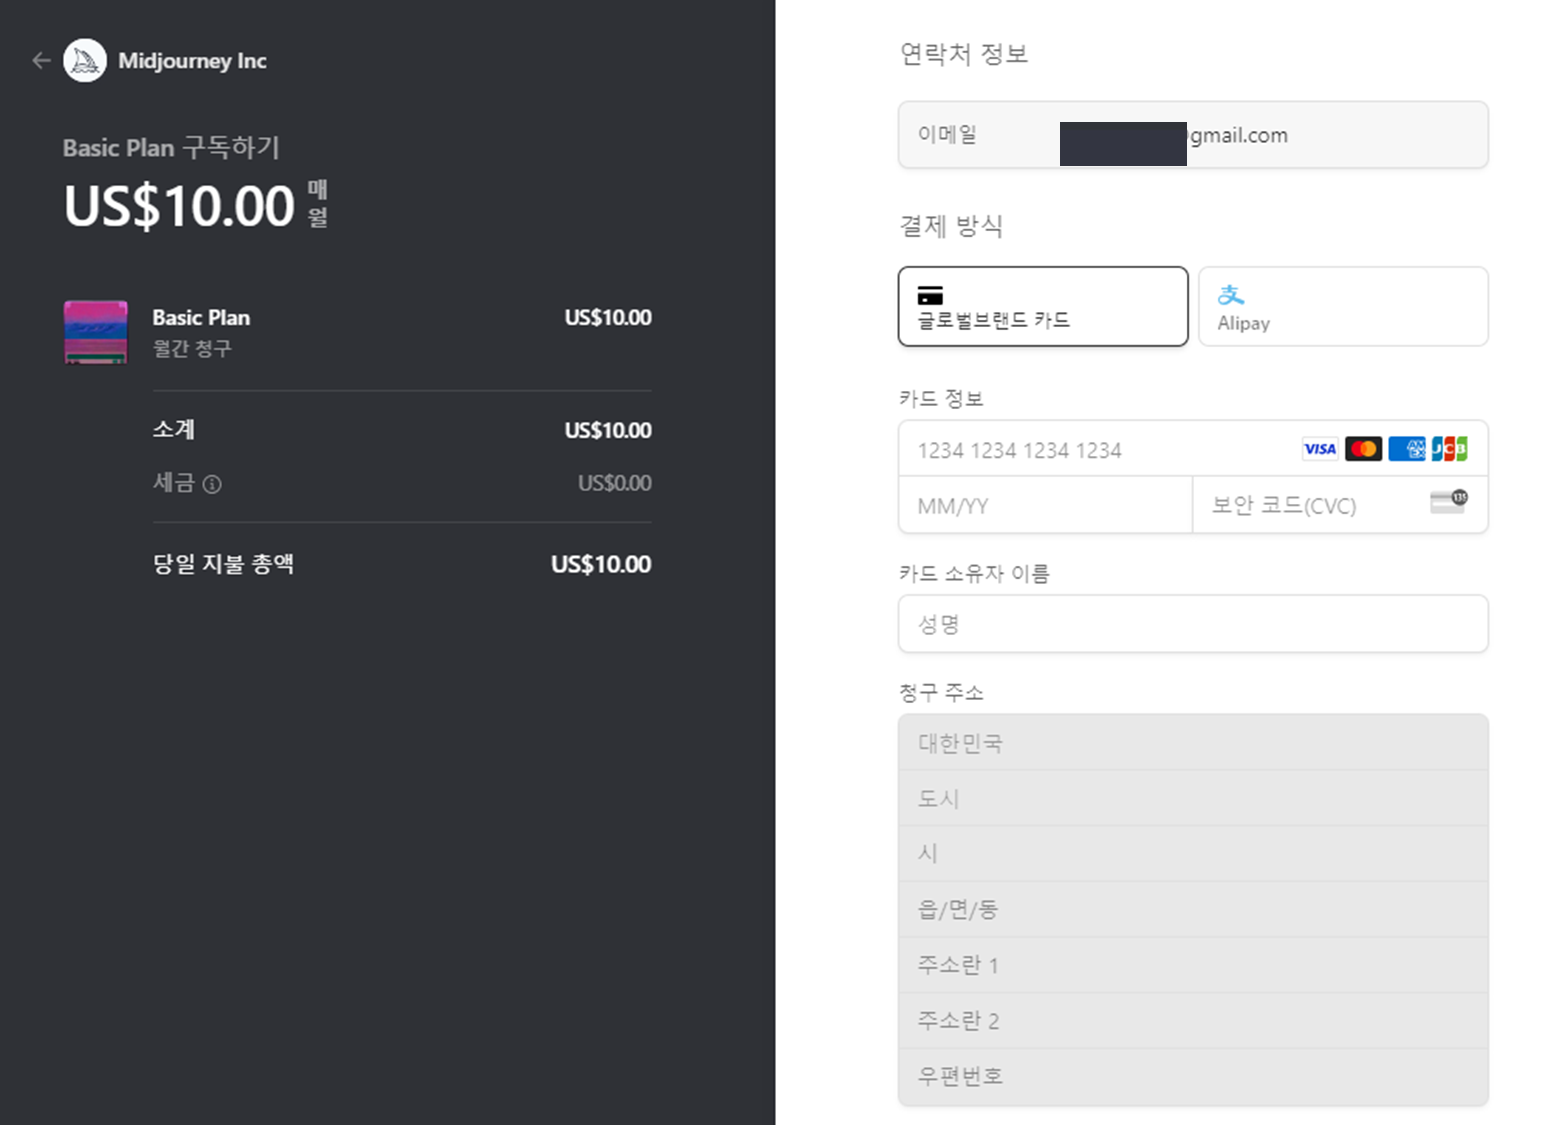The width and height of the screenshot is (1548, 1125).
Task: Click the 주소란 1 address field
Action: [1193, 965]
